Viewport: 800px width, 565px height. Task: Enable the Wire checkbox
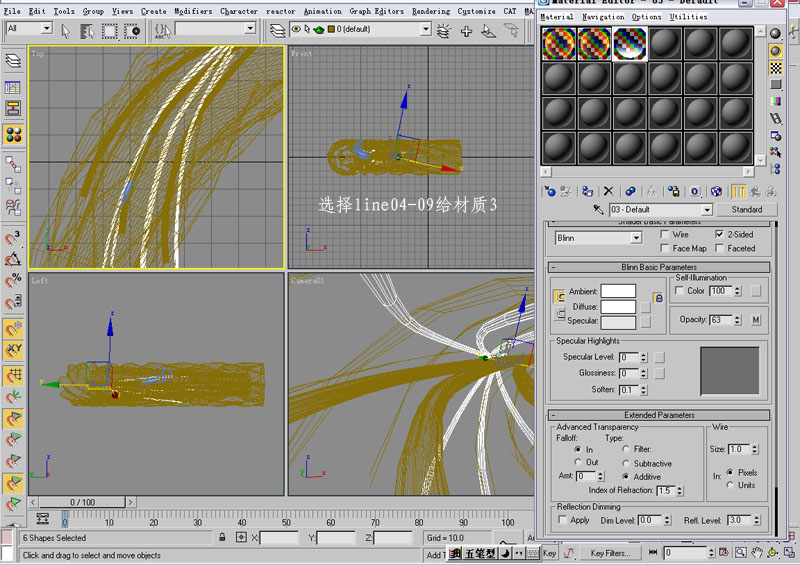coord(664,234)
